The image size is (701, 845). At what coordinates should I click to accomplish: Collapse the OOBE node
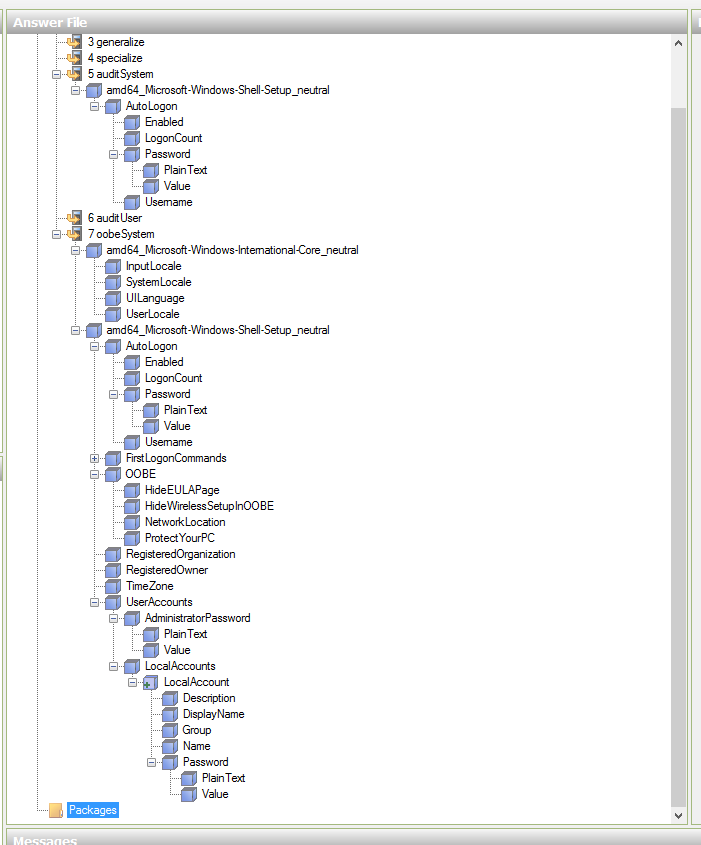coord(94,475)
